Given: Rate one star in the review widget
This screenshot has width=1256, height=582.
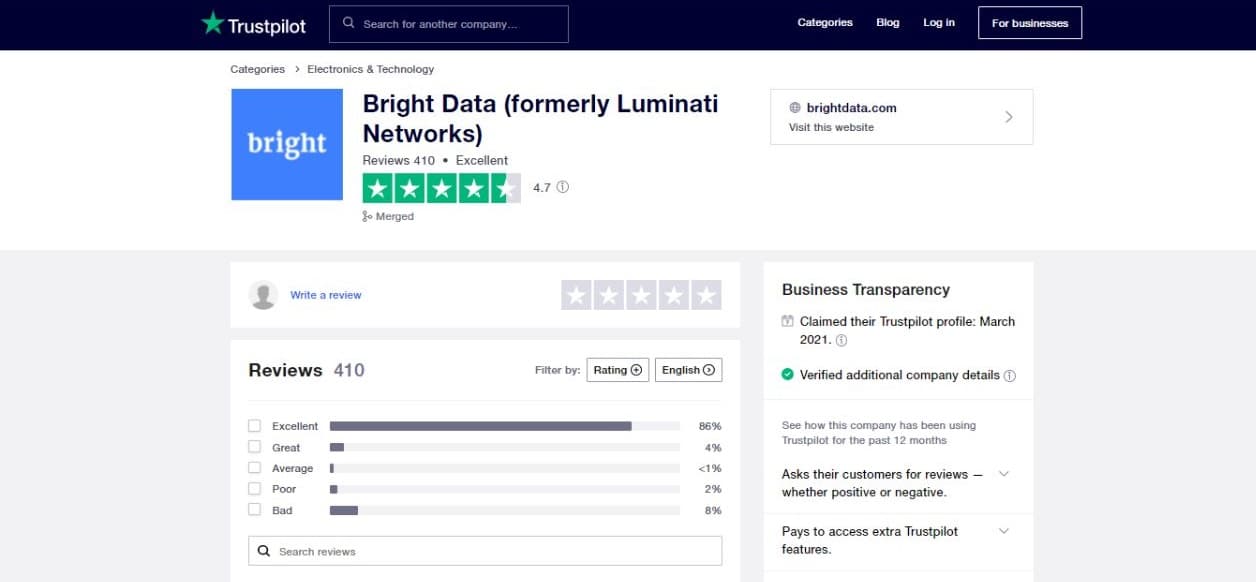Looking at the screenshot, I should click(x=576, y=295).
